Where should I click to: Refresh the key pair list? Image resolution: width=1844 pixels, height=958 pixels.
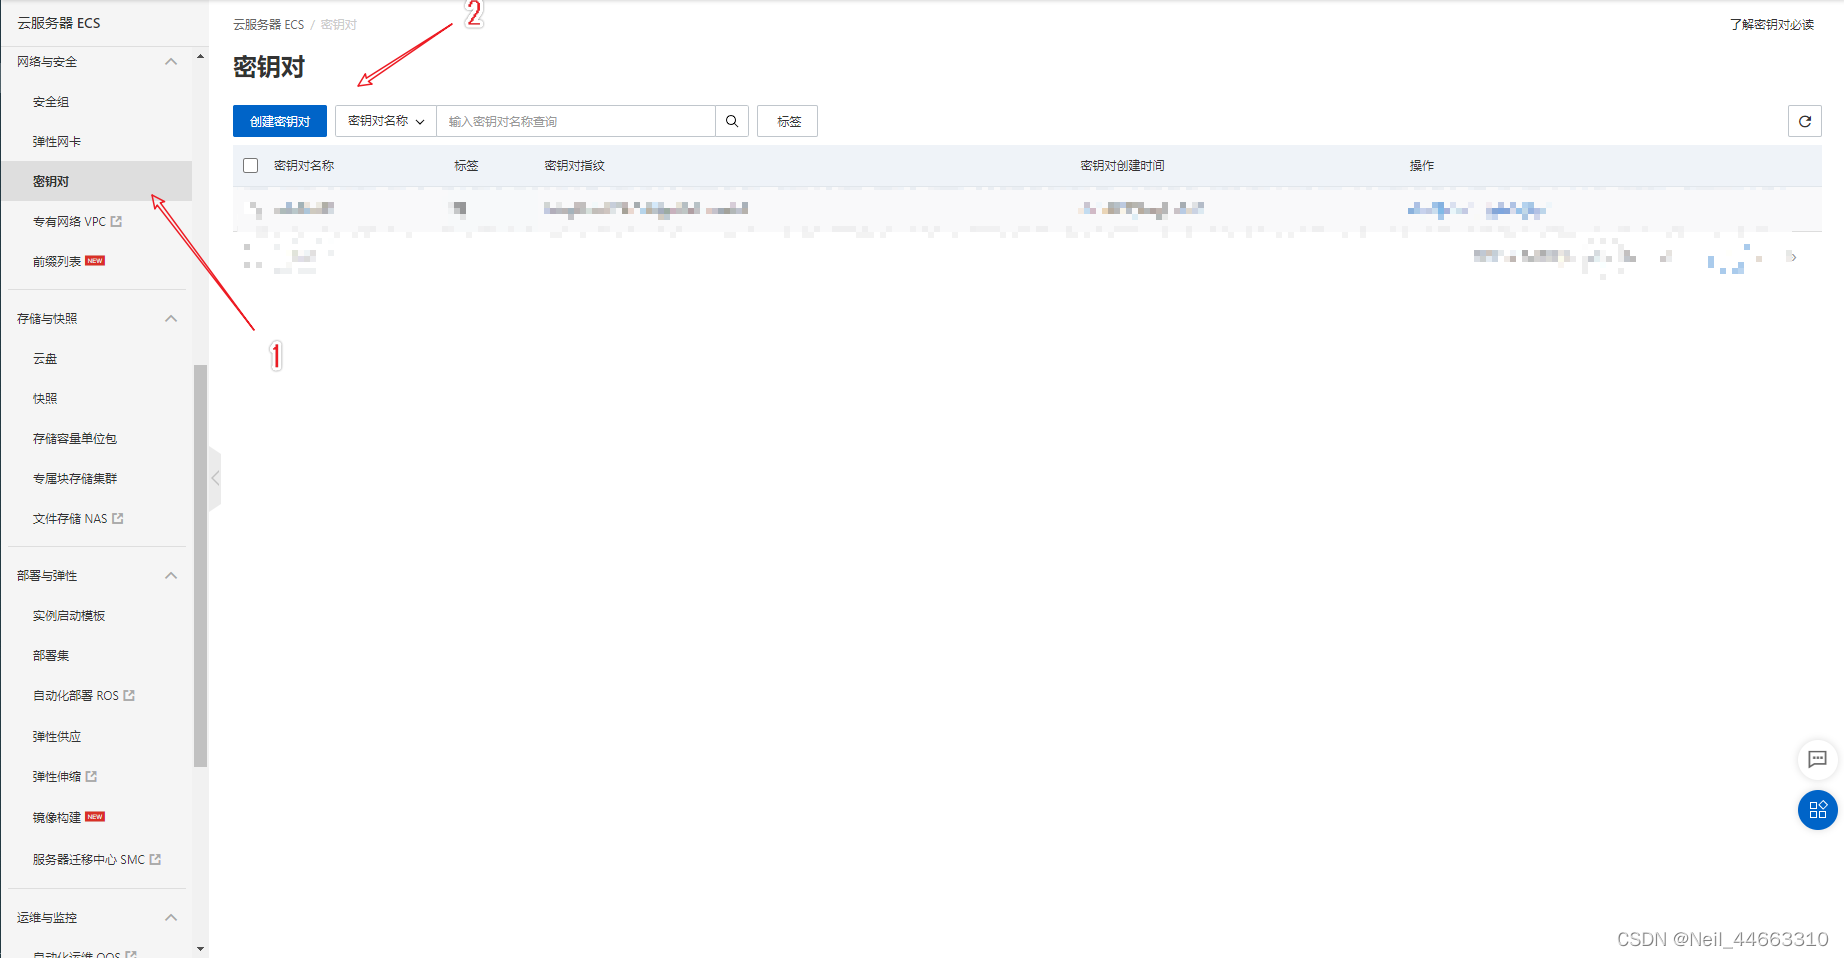pyautogui.click(x=1804, y=121)
